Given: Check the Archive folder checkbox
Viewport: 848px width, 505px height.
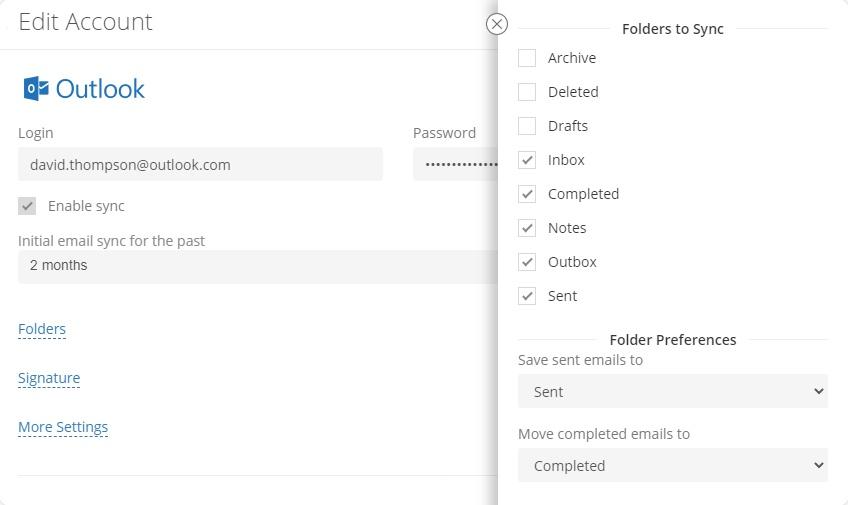Looking at the screenshot, I should [x=527, y=58].
